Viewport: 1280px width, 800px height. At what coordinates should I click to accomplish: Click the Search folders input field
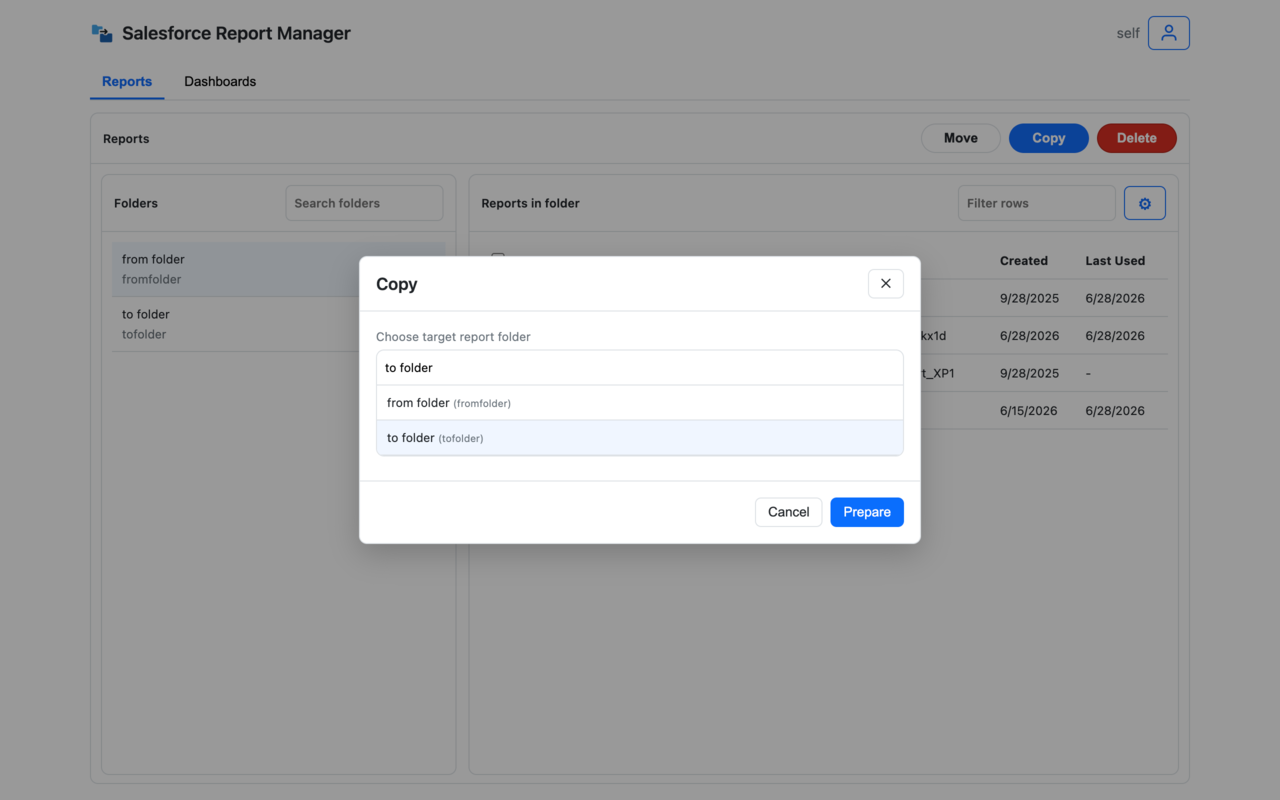pos(364,203)
